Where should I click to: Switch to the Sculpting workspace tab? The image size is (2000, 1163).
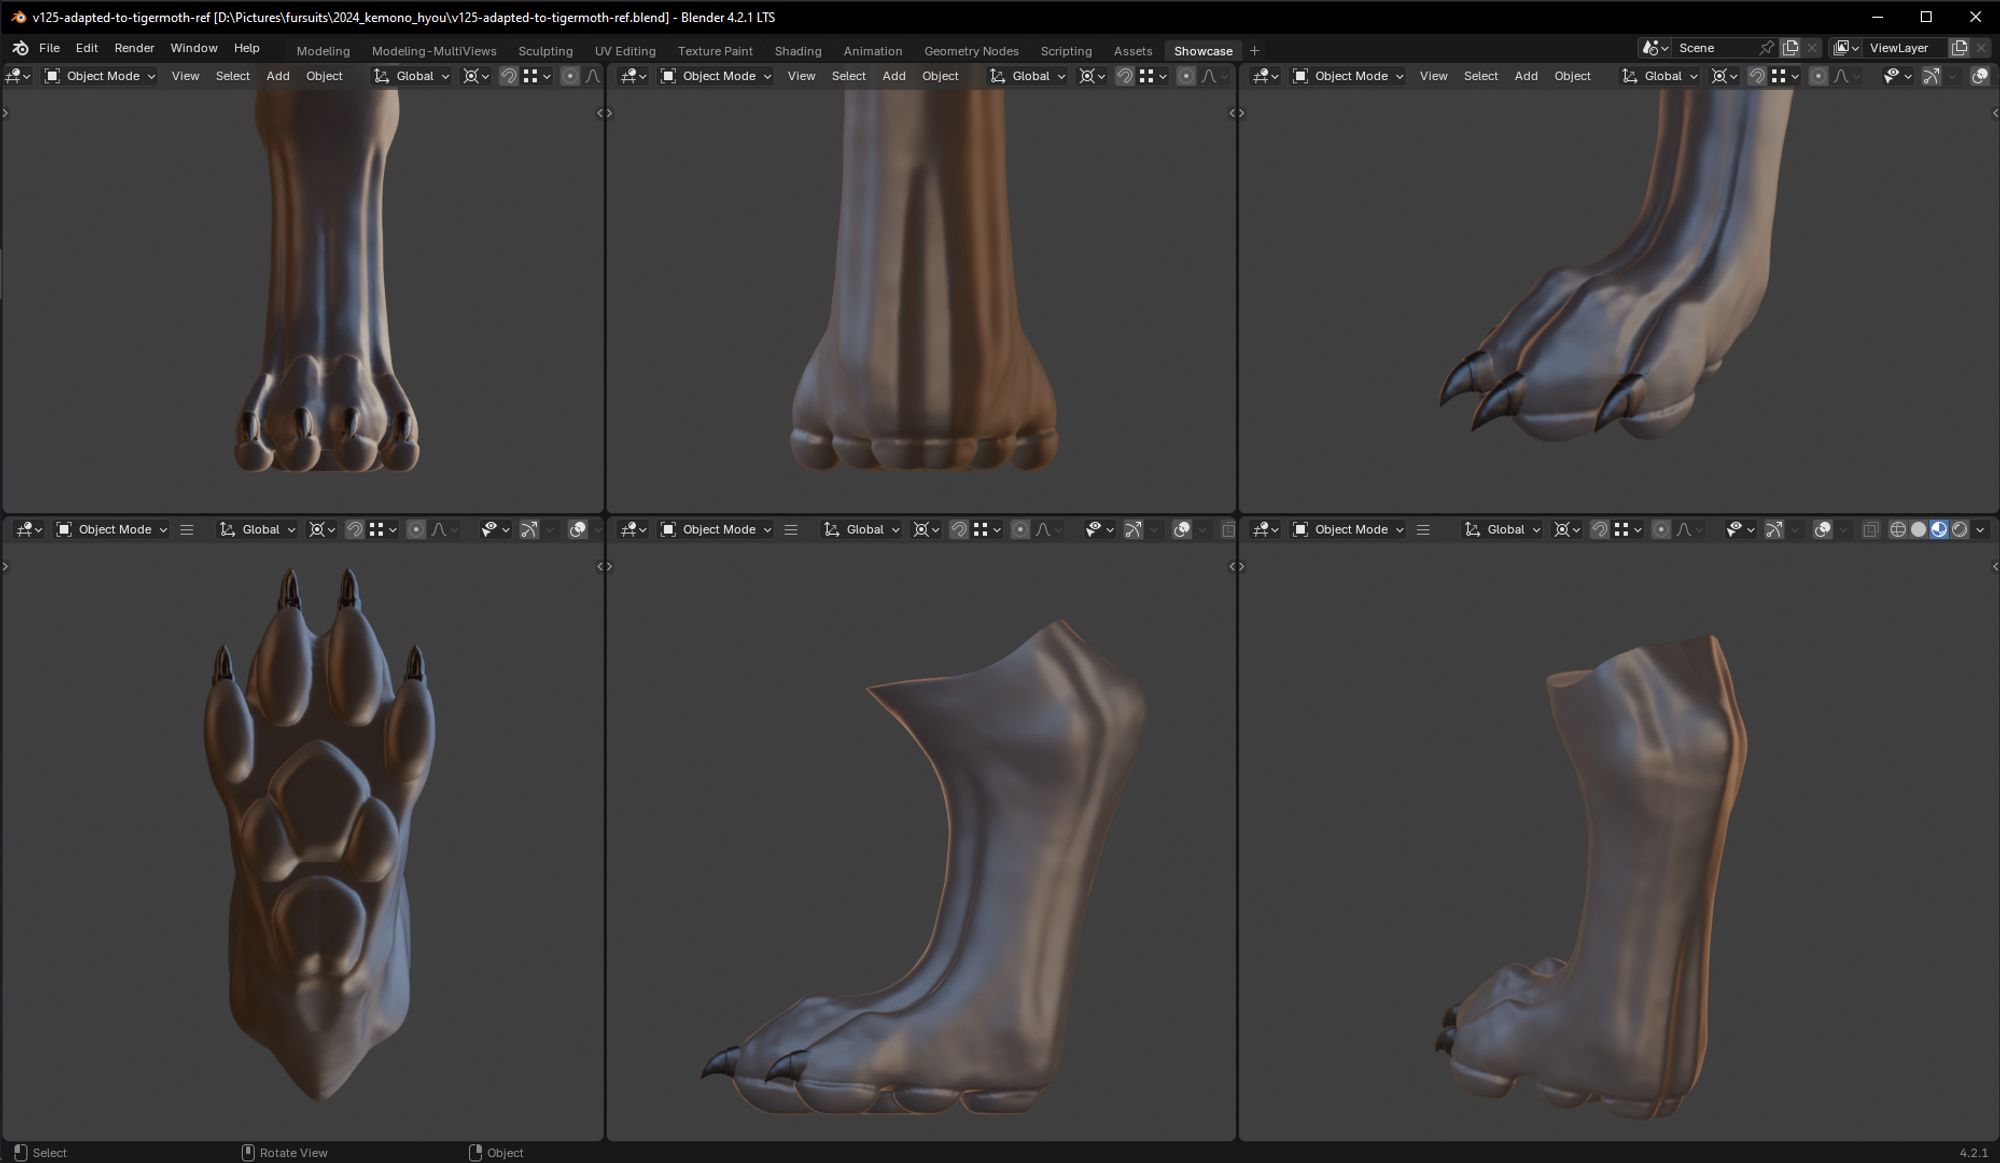click(545, 51)
